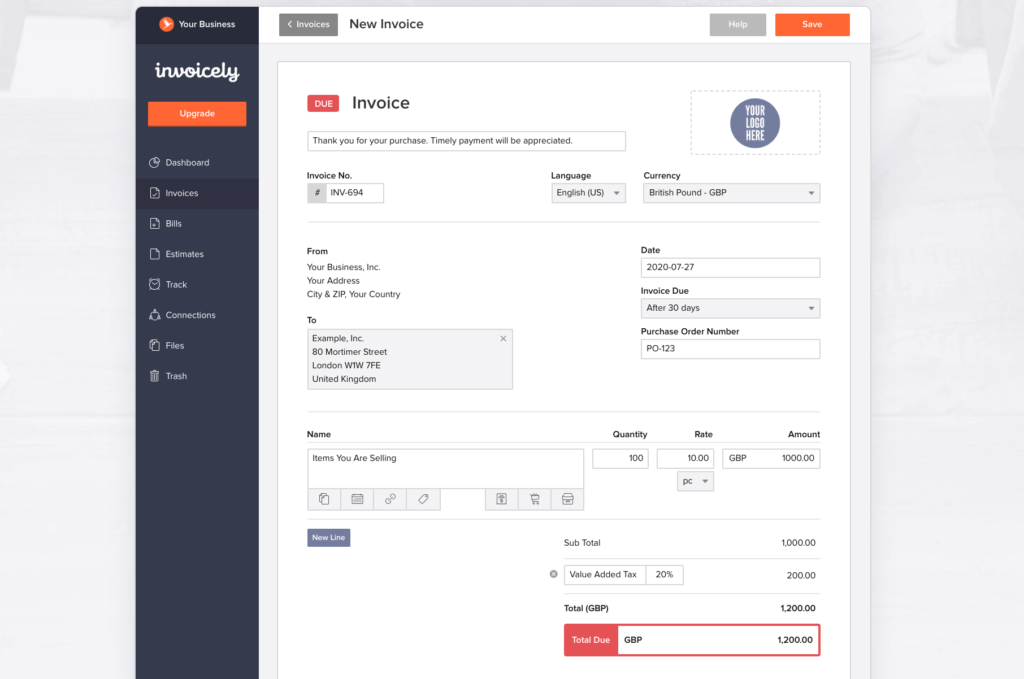The image size is (1024, 679).
Task: Open the Files section
Action: pos(175,345)
